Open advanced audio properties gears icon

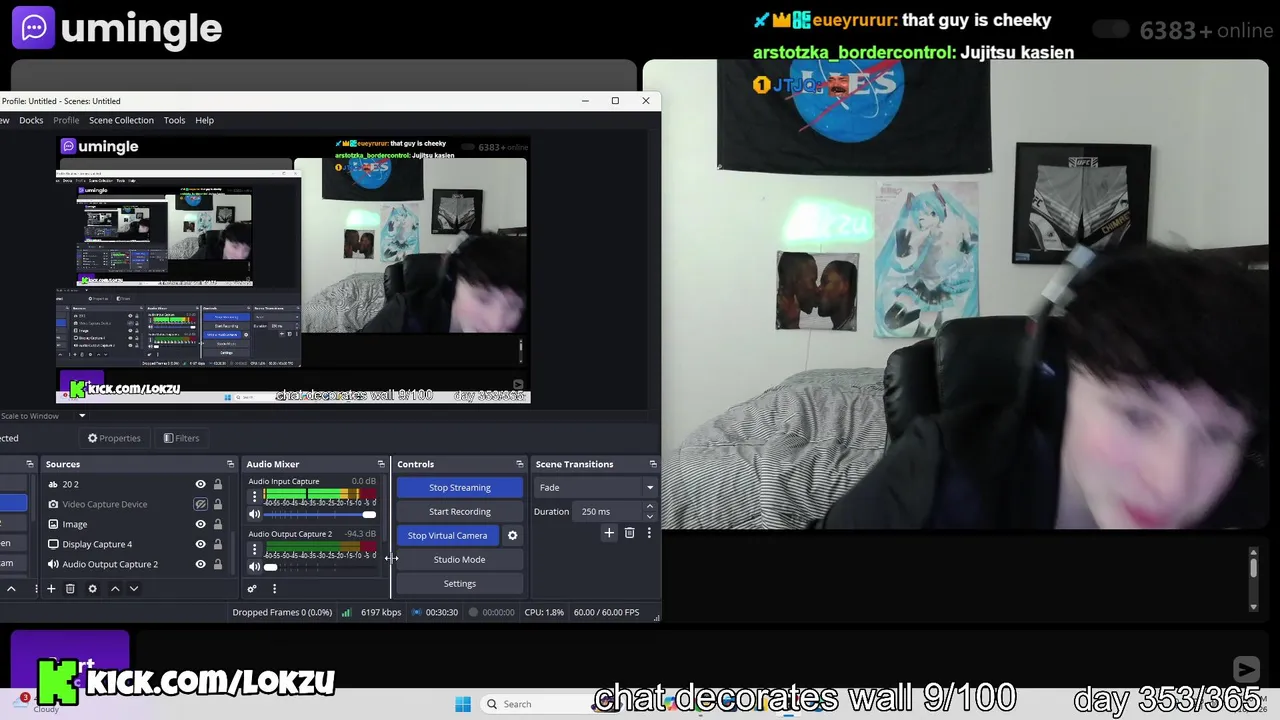pos(252,589)
